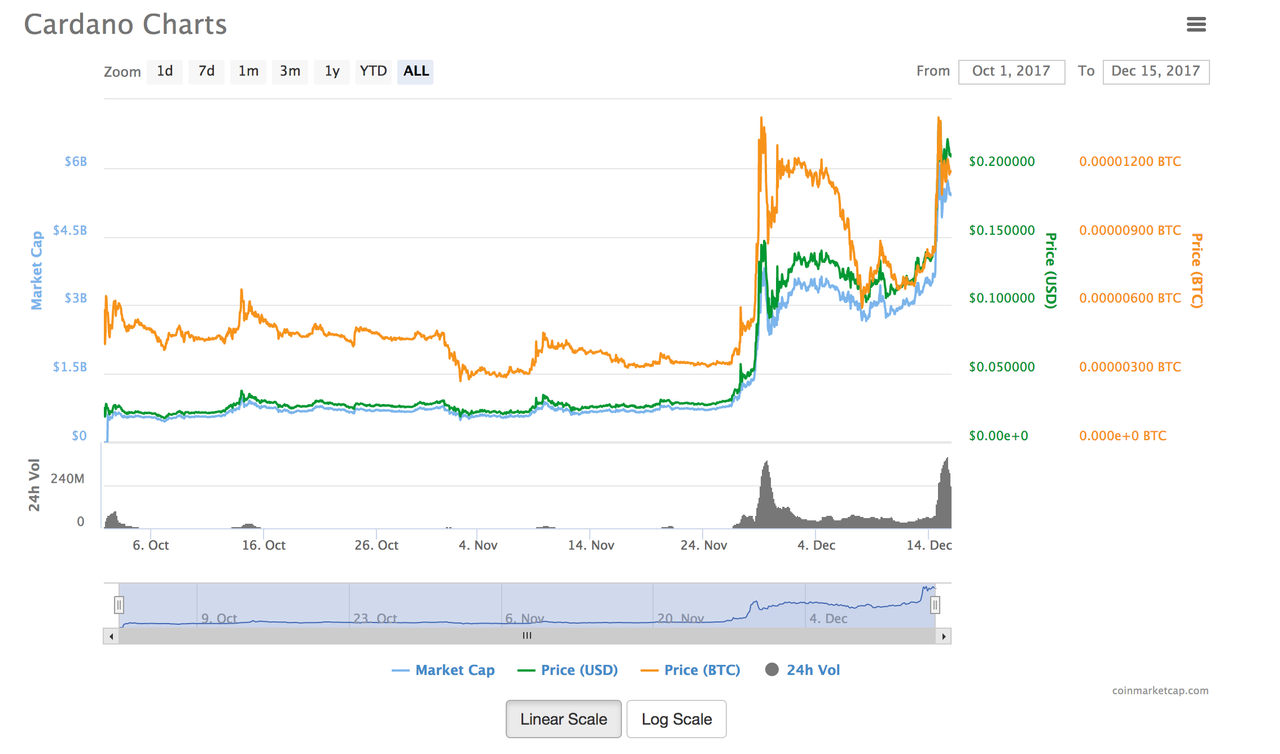Select the ALL zoom option
Image resolution: width=1280 pixels, height=754 pixels.
tap(416, 71)
